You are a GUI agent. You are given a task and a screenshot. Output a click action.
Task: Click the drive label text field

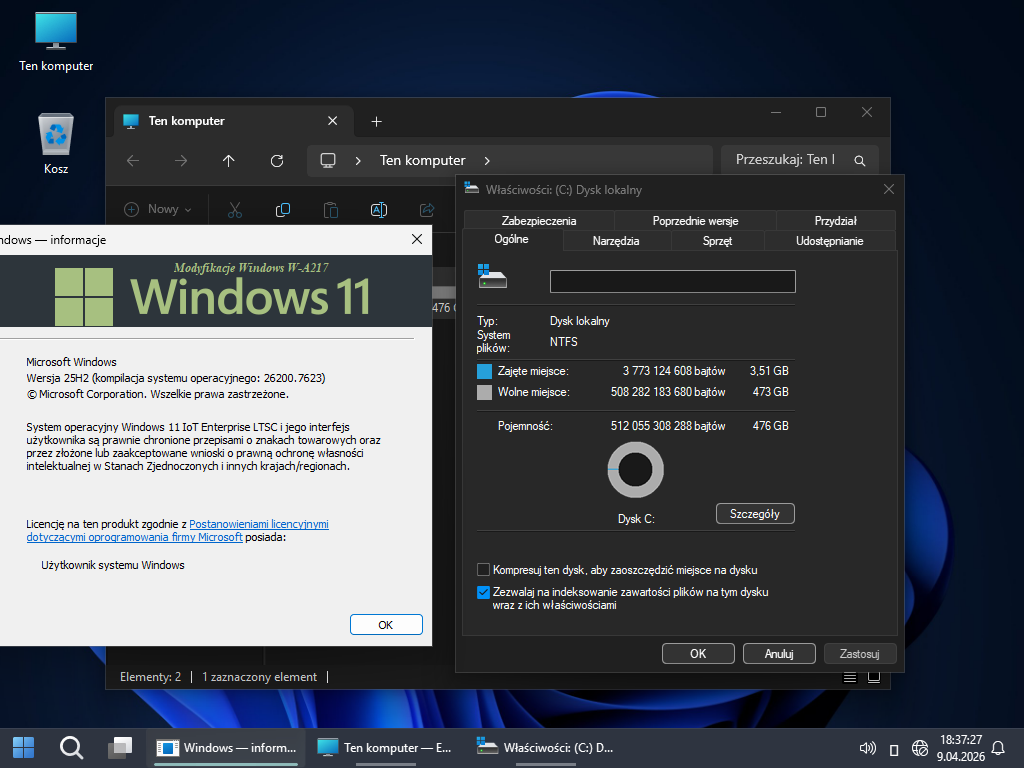tap(672, 281)
